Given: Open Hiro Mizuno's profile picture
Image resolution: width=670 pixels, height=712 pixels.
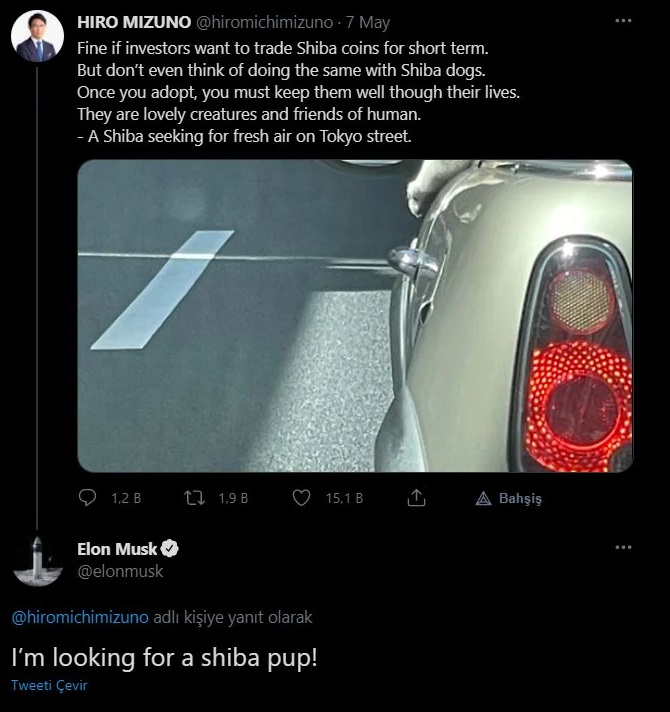Looking at the screenshot, I should coord(37,37).
